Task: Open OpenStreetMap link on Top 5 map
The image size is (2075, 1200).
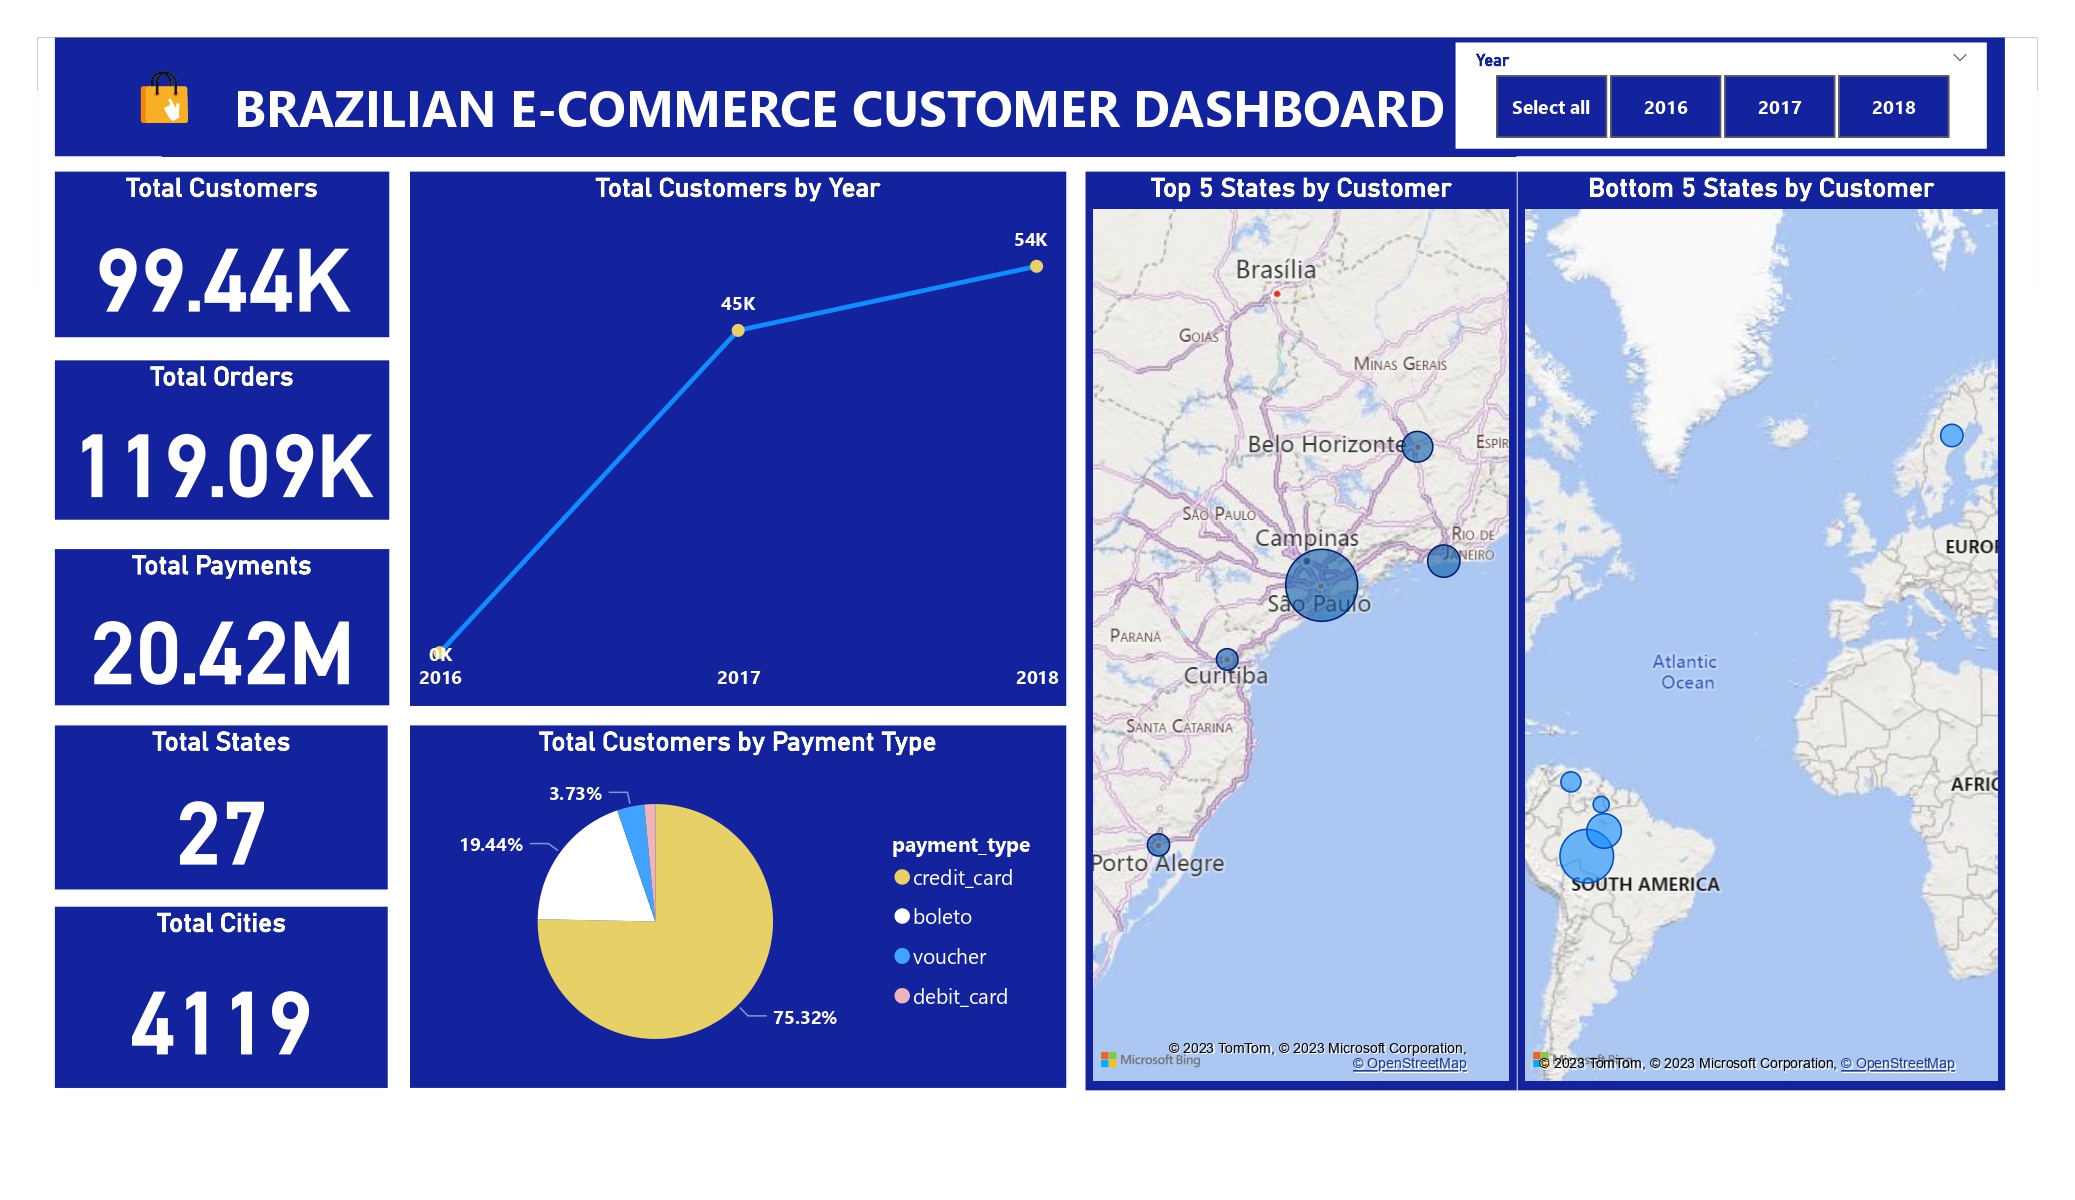Action: [1409, 1064]
